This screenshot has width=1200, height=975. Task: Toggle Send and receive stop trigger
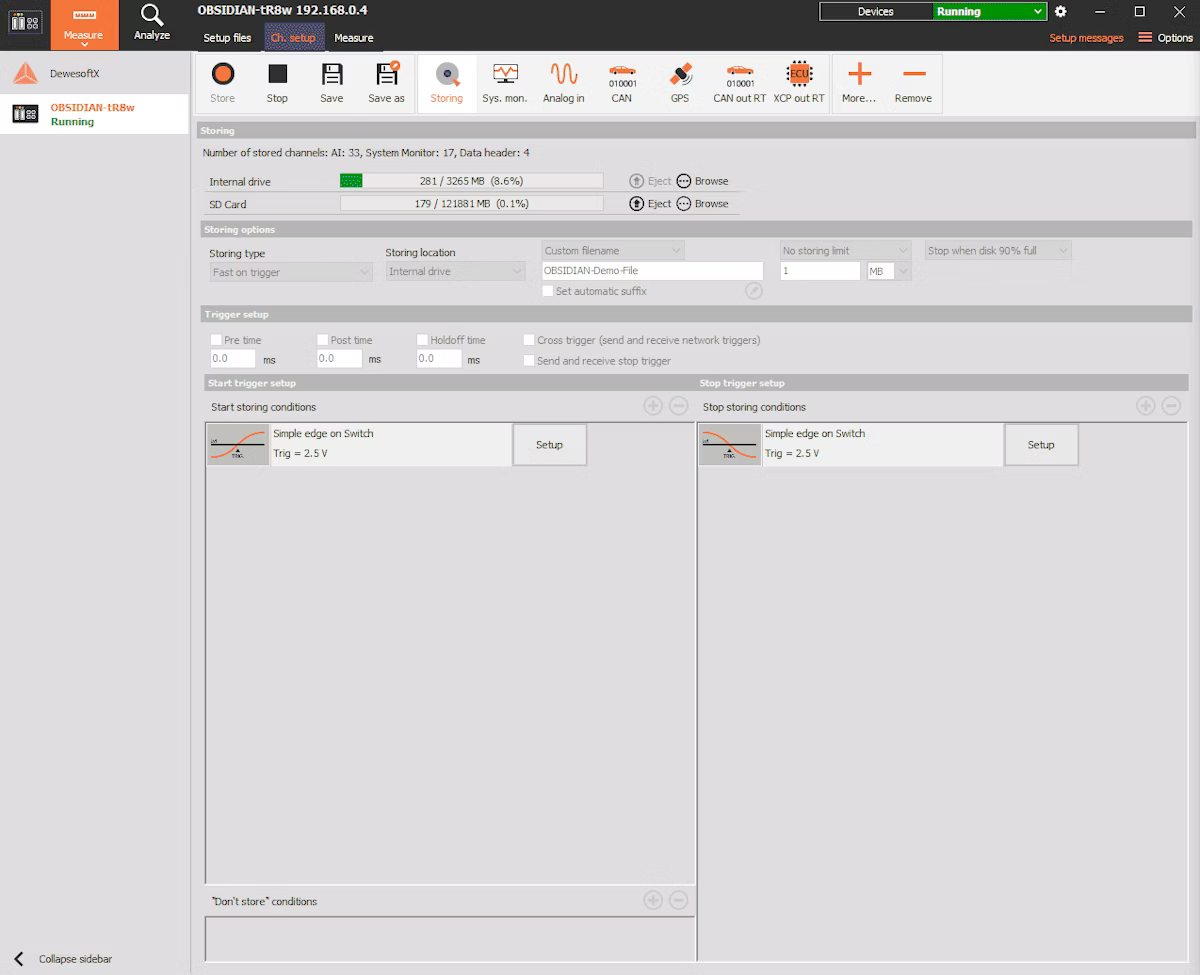(x=529, y=361)
